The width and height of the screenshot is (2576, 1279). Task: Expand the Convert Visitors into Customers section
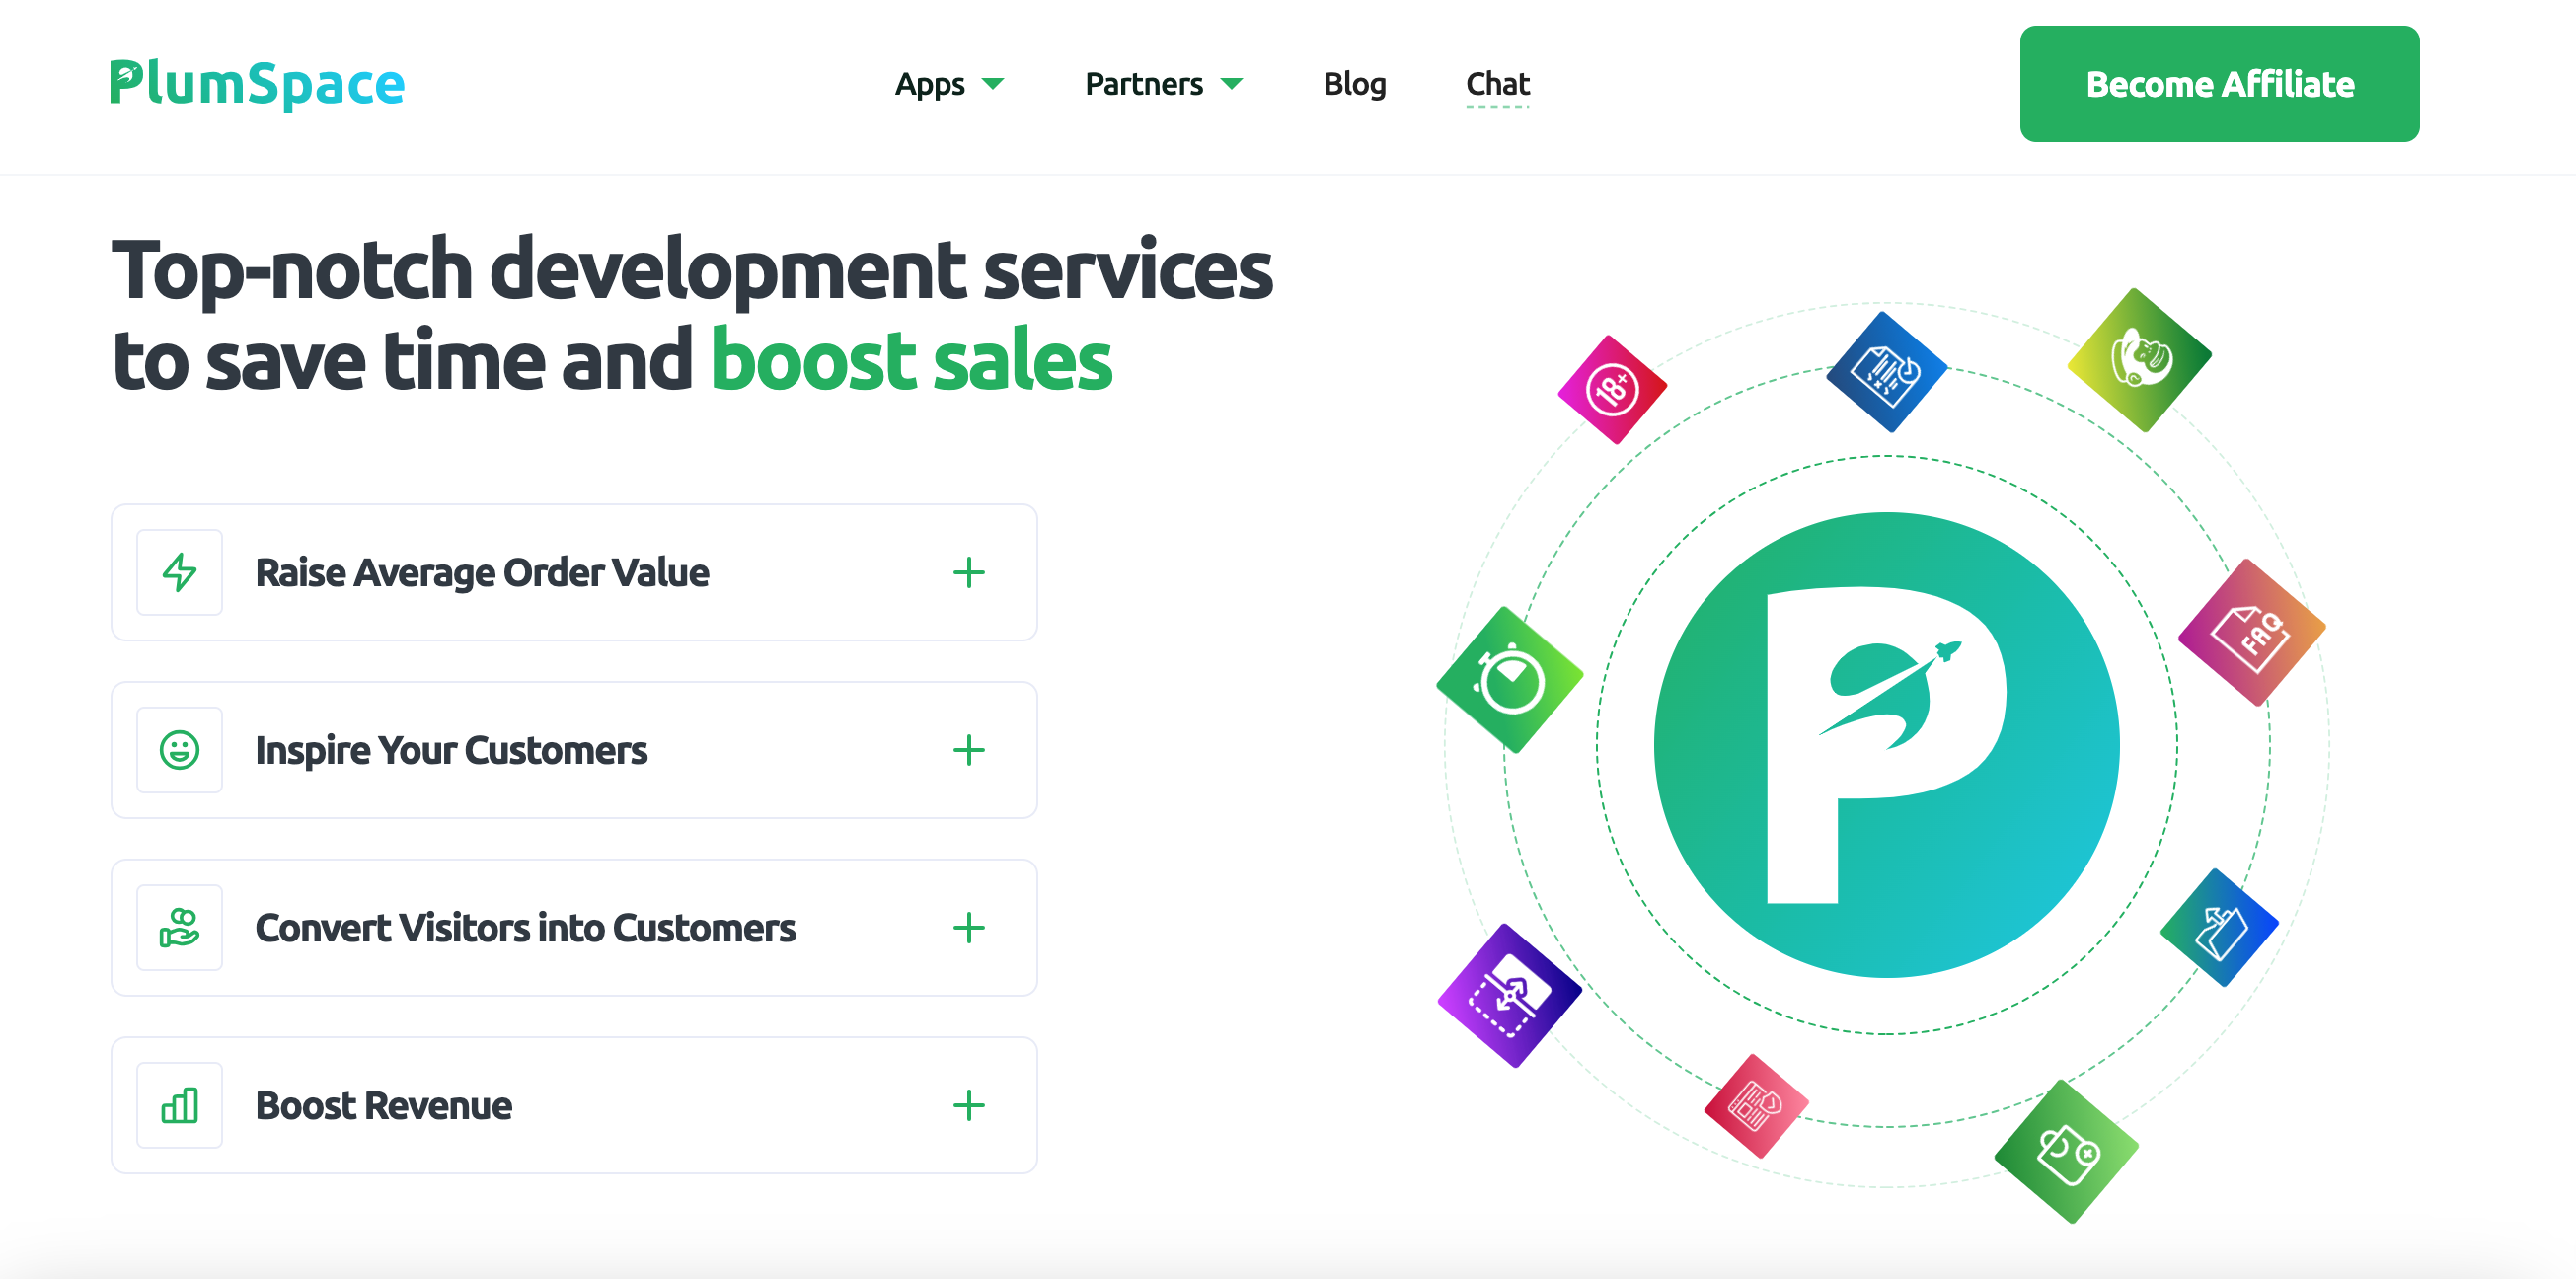tap(968, 928)
